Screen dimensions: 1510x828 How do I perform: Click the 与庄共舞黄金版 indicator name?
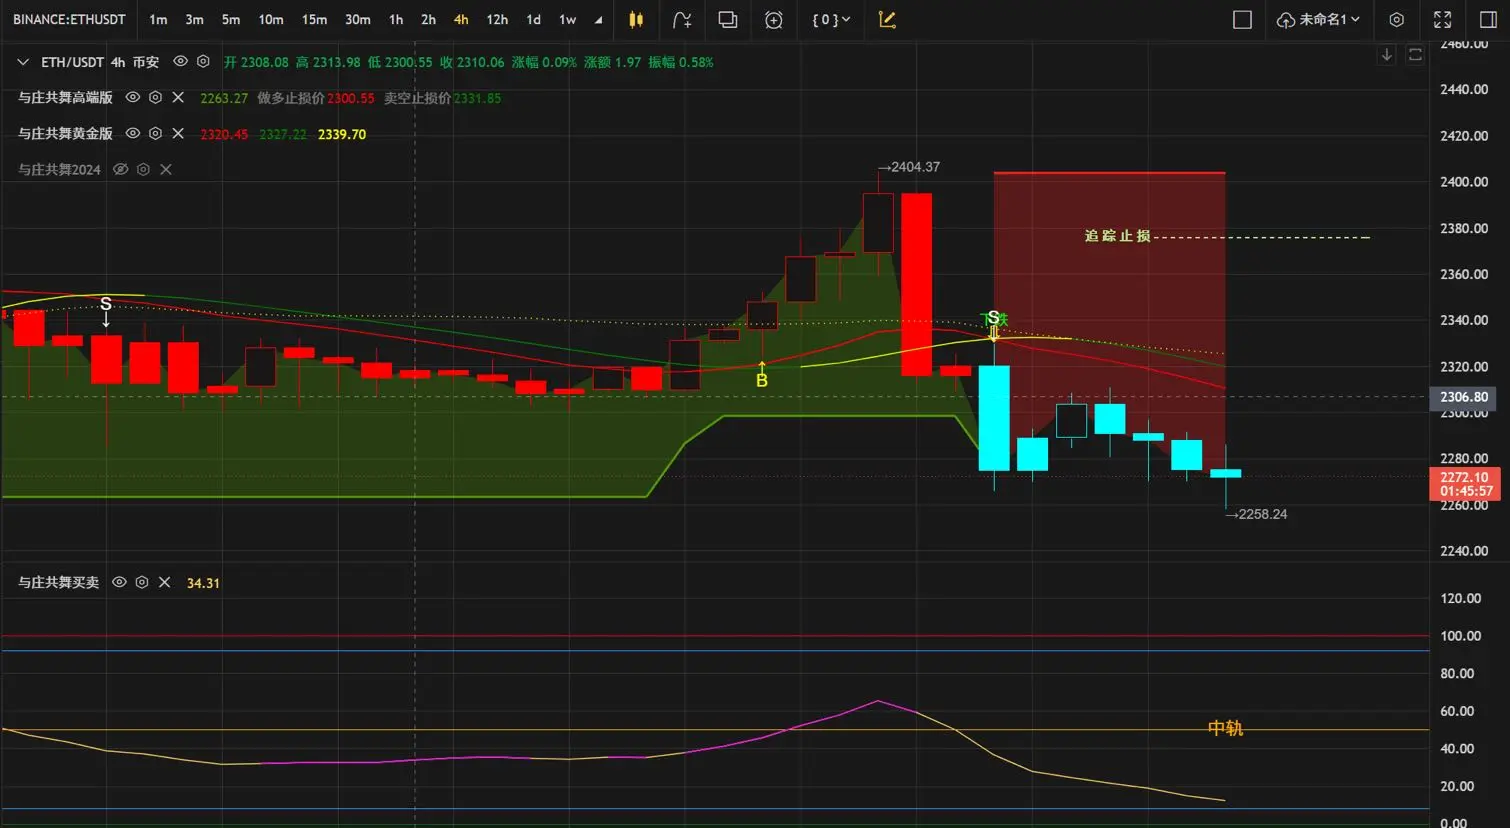pos(65,133)
